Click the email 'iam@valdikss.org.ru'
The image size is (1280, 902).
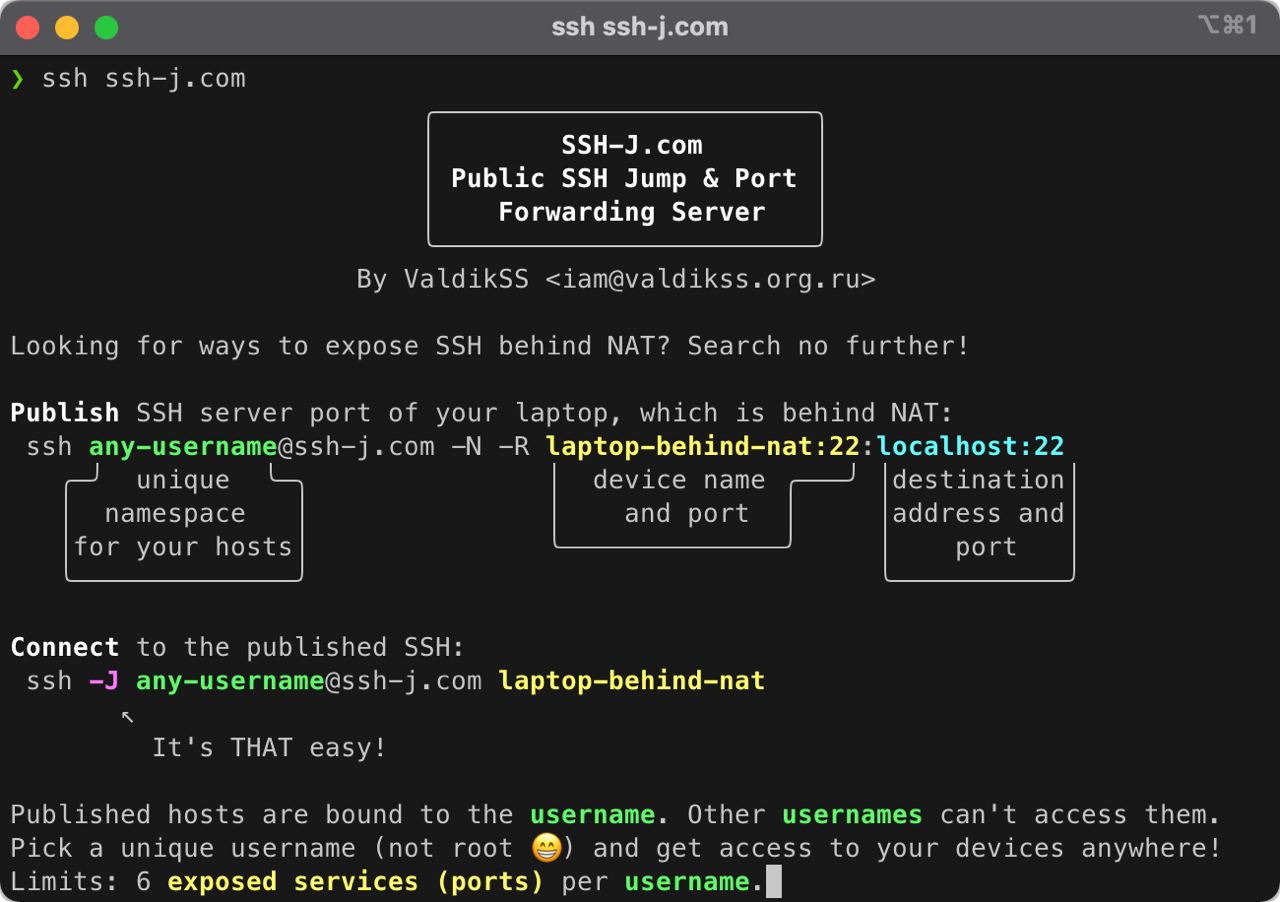[711, 280]
